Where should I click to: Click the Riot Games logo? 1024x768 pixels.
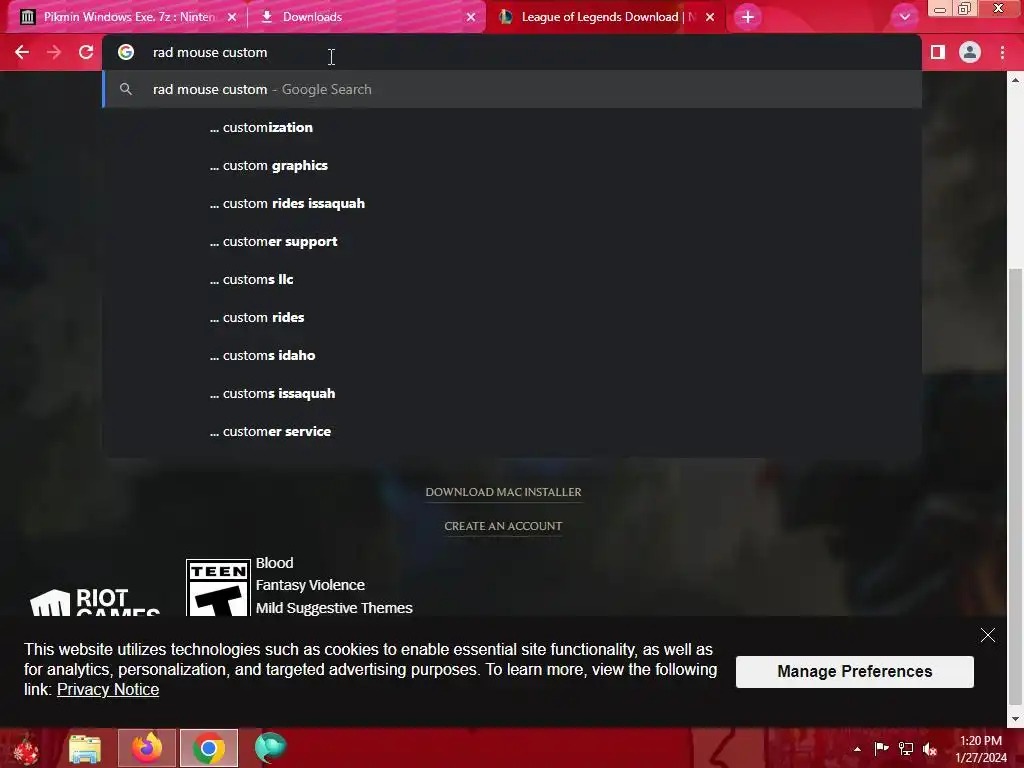pos(95,601)
